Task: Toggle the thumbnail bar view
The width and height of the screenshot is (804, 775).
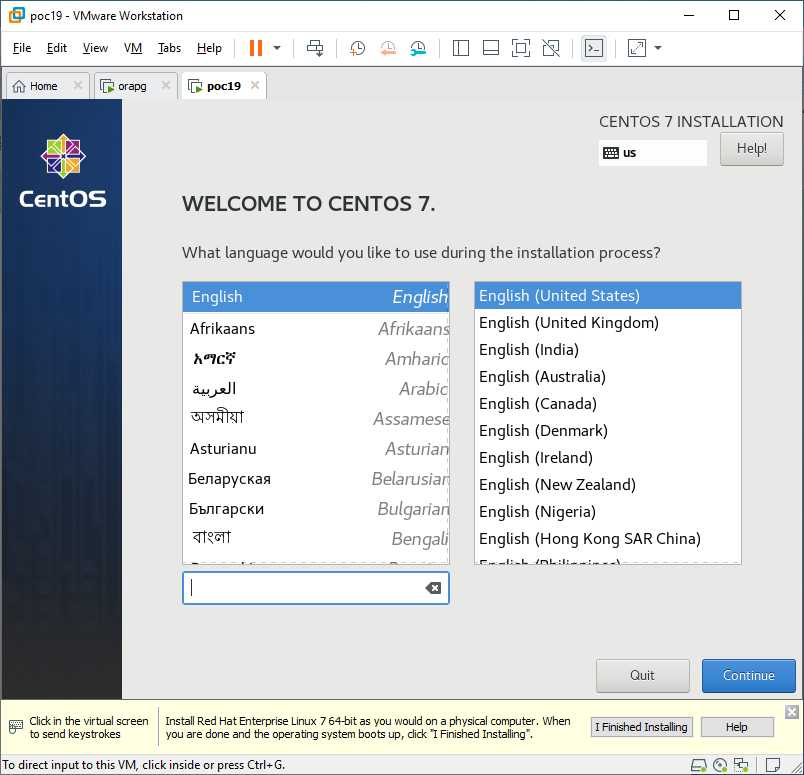Action: click(x=491, y=48)
